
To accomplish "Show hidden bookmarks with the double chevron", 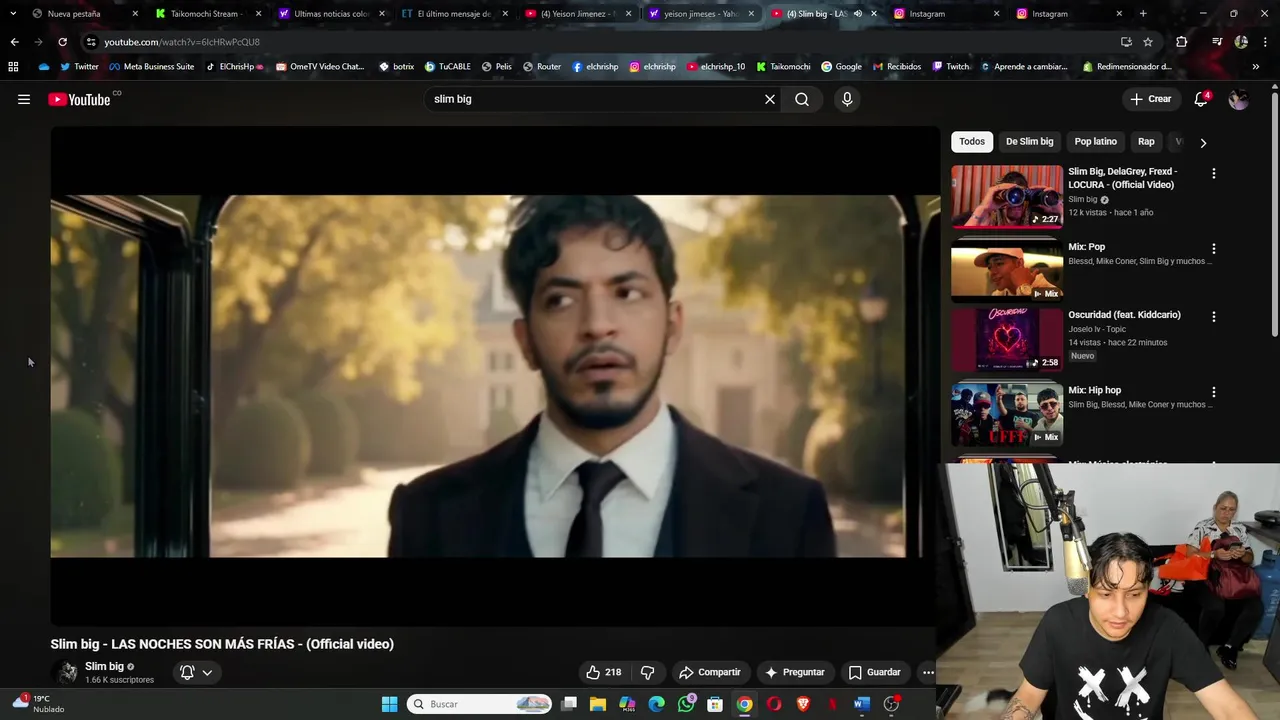I will (x=1255, y=67).
